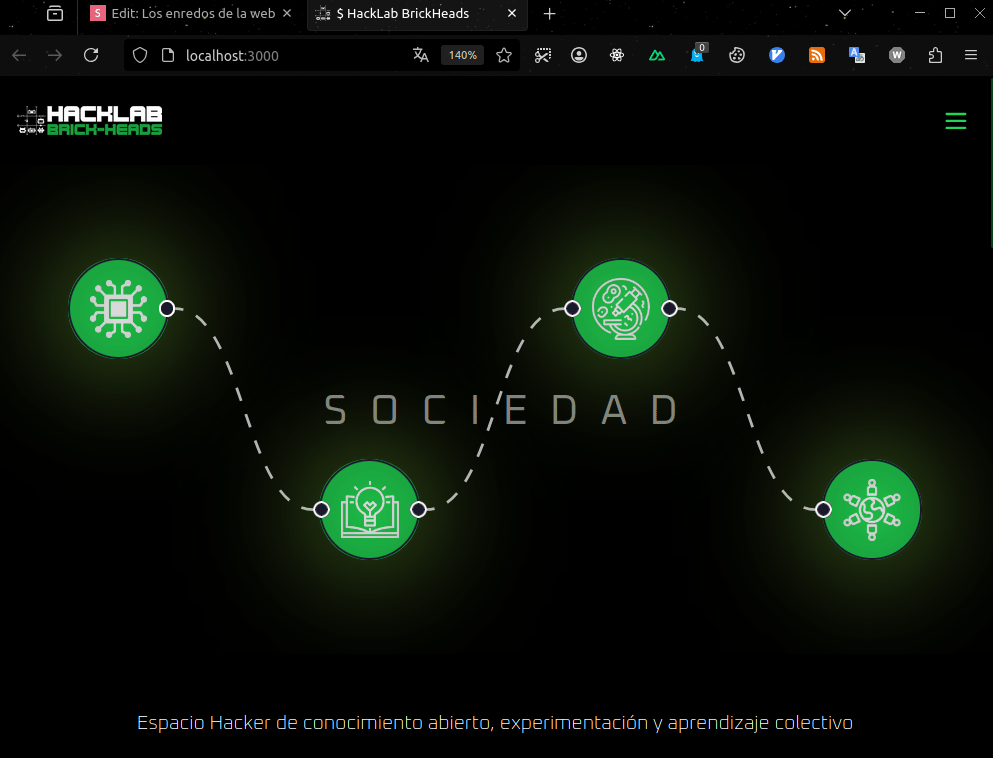This screenshot has height=758, width=993.
Task: Click the page's vertical scrollbar thumb
Action: pos(990,161)
